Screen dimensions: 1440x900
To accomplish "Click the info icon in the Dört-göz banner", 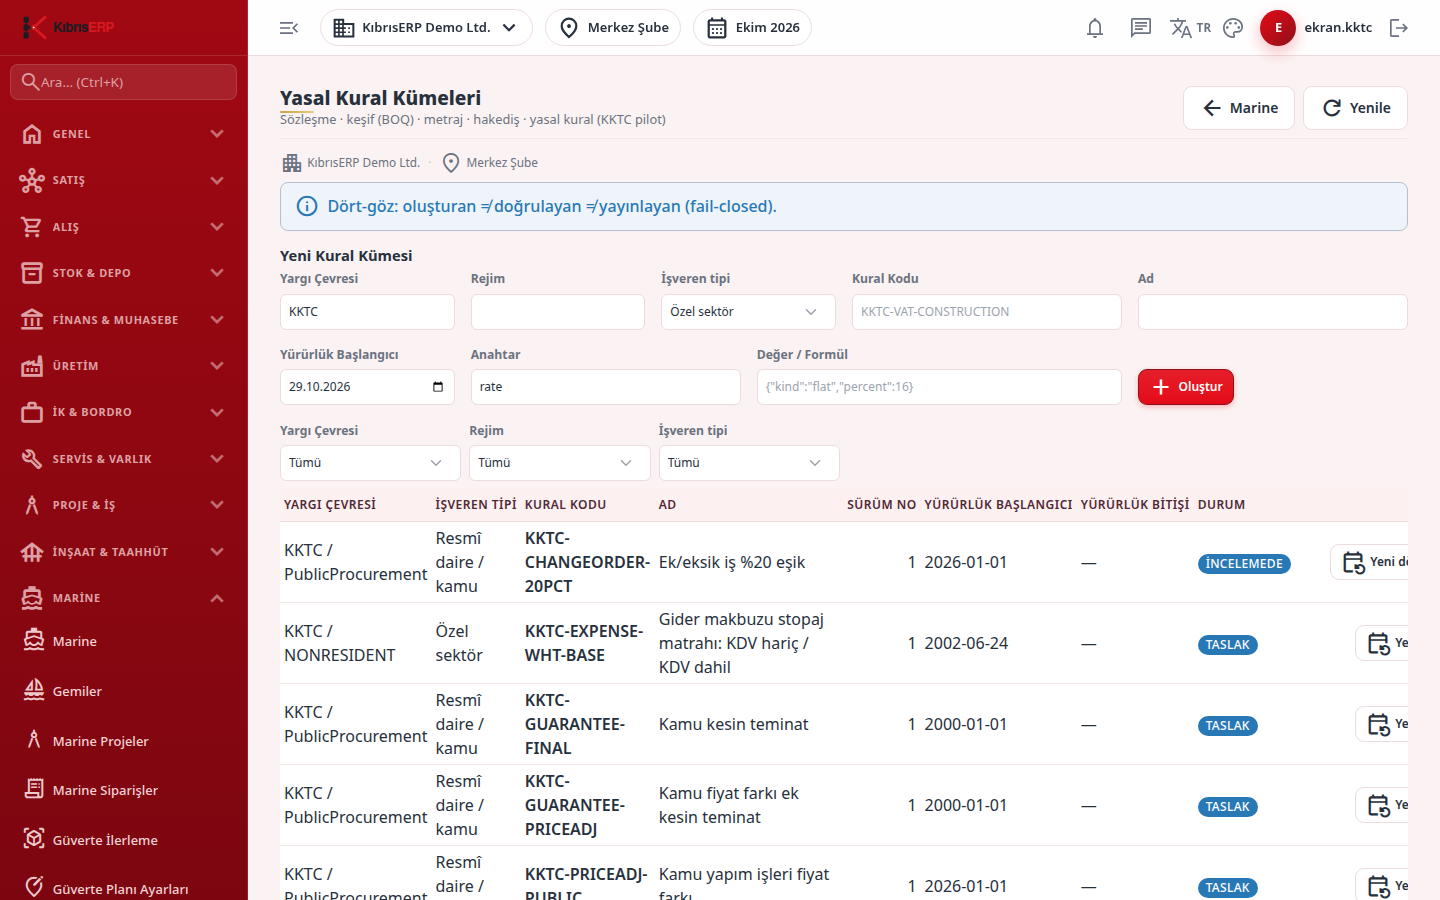I will coord(307,207).
